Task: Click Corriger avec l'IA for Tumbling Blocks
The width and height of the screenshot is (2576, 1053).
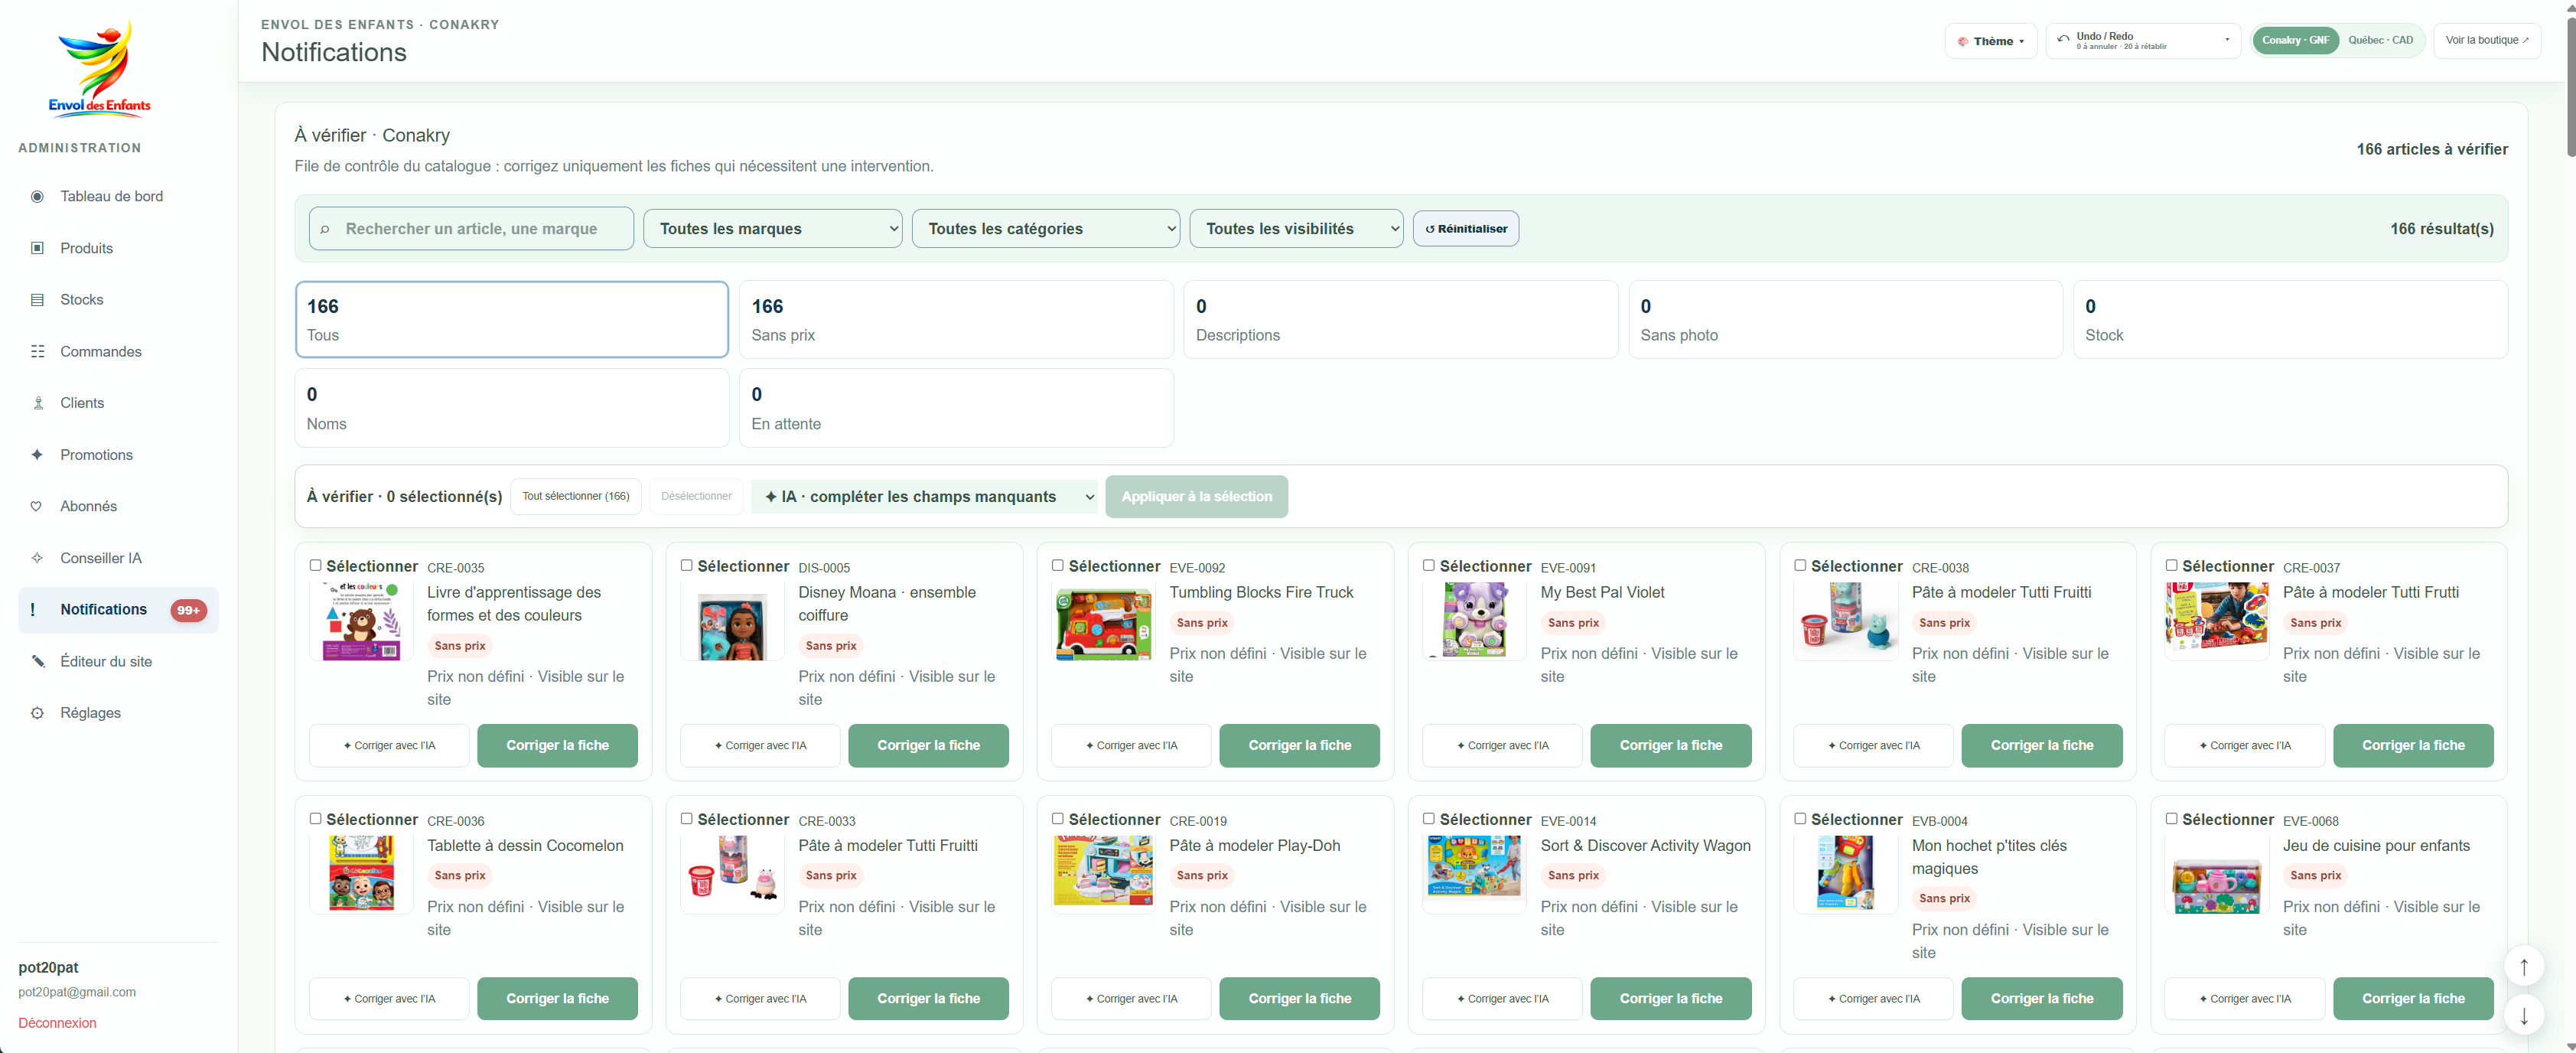Action: click(x=1131, y=746)
